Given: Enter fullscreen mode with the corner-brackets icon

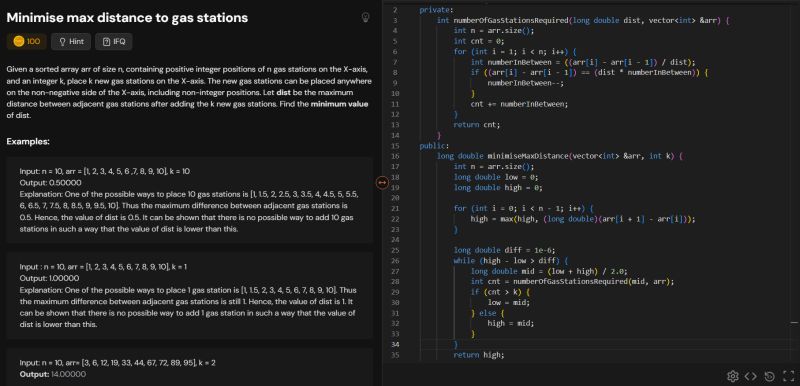Looking at the screenshot, I should [x=788, y=376].
